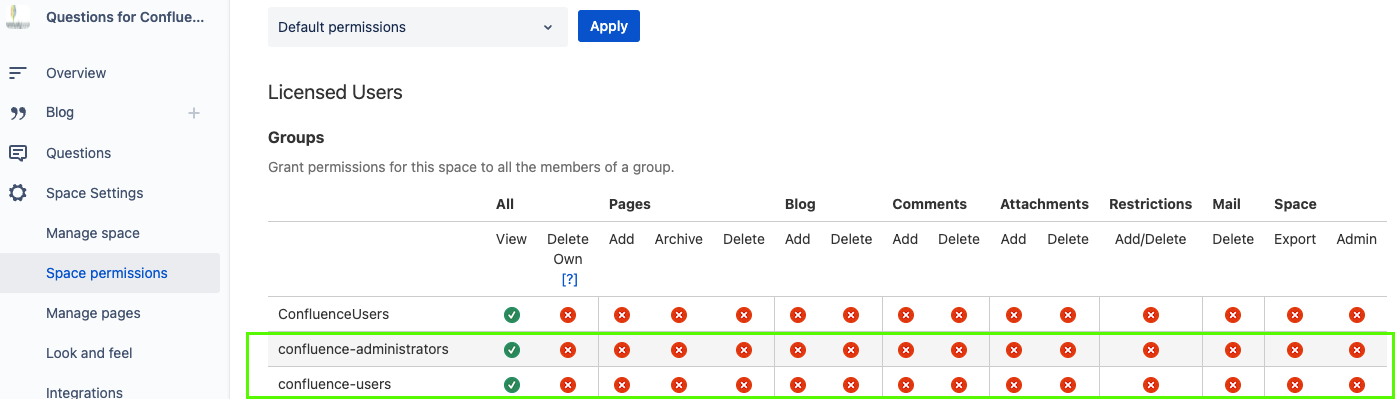
Task: Open Manage space settings
Action: click(93, 233)
